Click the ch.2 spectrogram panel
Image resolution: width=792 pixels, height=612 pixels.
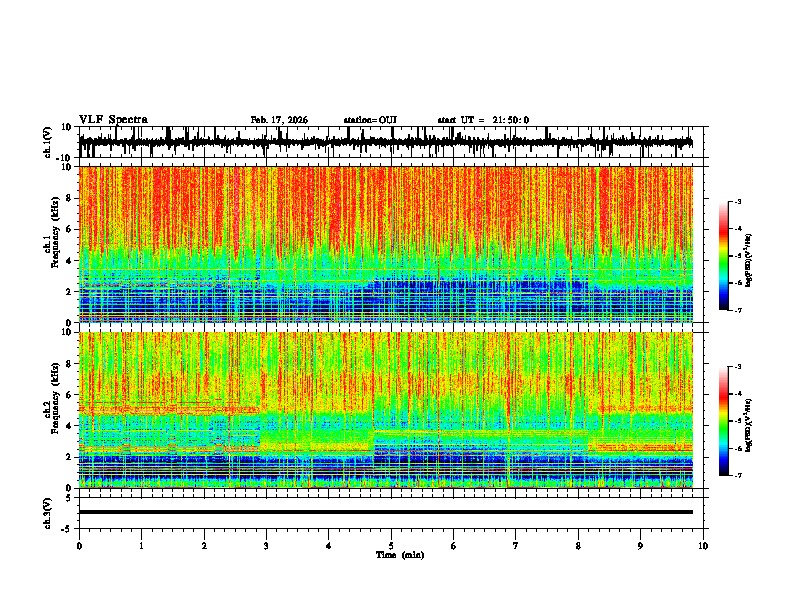click(385, 410)
